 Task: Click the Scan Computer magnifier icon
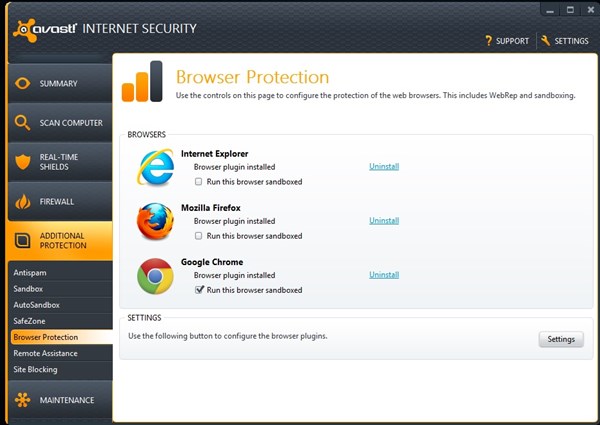pyautogui.click(x=22, y=123)
